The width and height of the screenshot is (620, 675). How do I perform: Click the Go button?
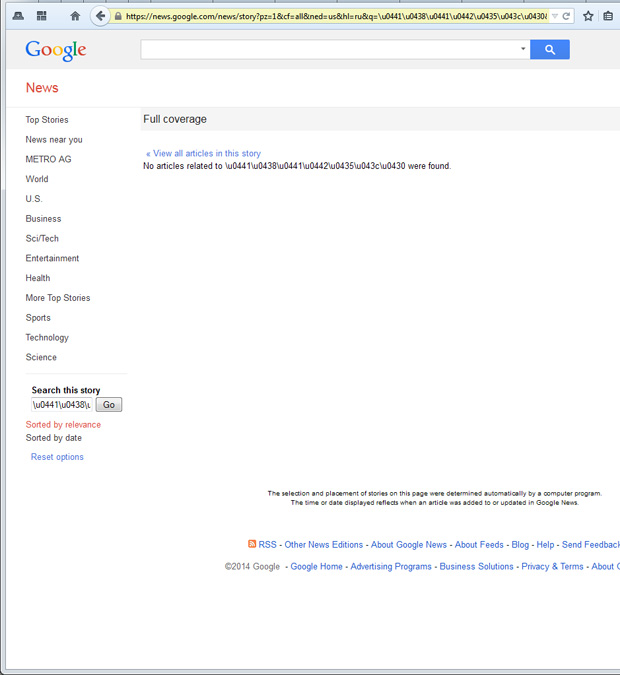click(x=108, y=405)
